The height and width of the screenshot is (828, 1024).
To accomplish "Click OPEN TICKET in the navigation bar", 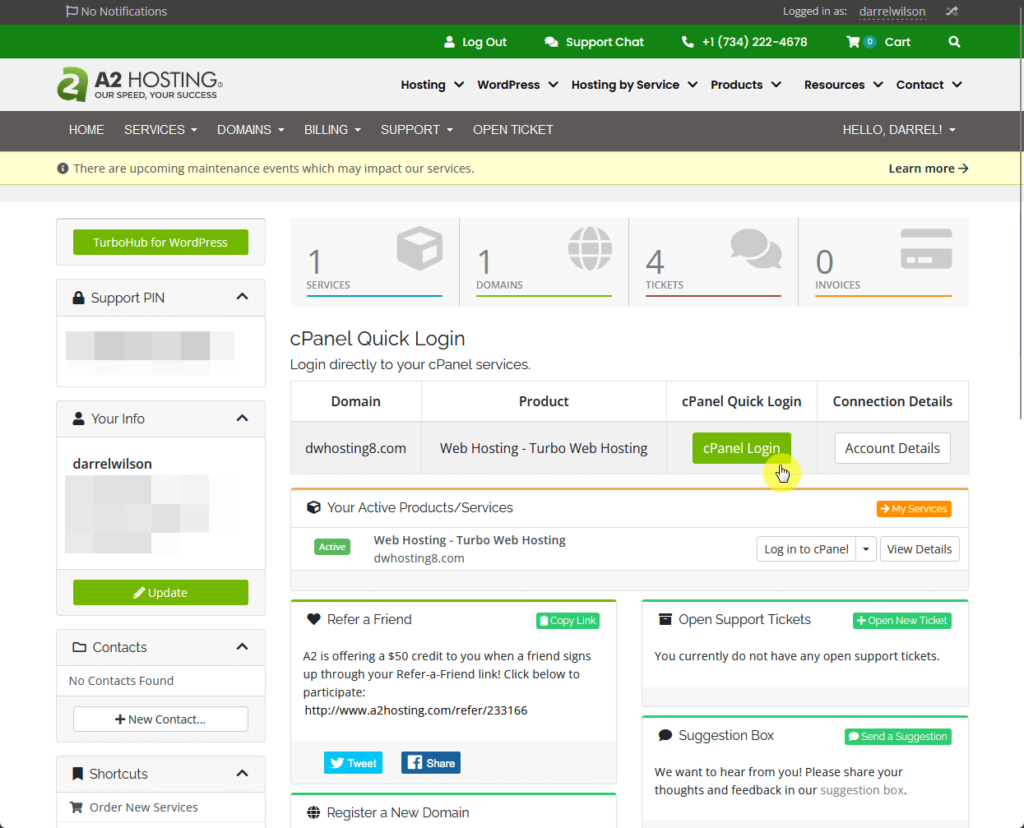I will tap(513, 130).
